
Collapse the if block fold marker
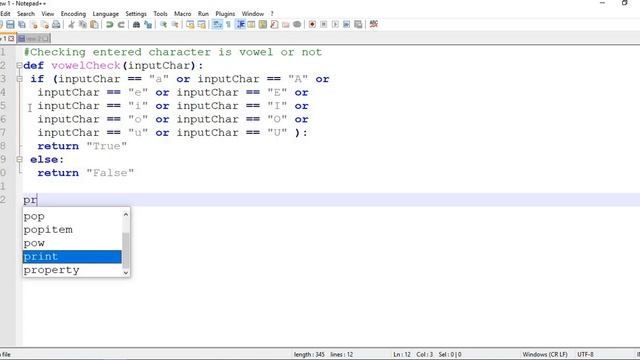[x=19, y=79]
